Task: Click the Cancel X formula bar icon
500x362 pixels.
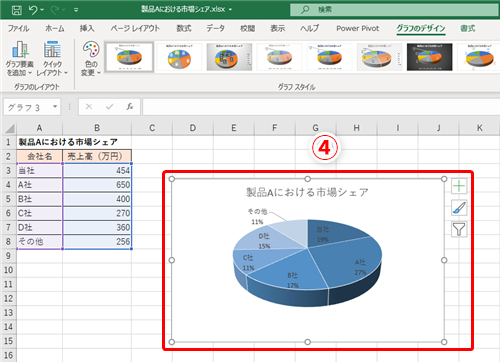Action: [x=89, y=107]
